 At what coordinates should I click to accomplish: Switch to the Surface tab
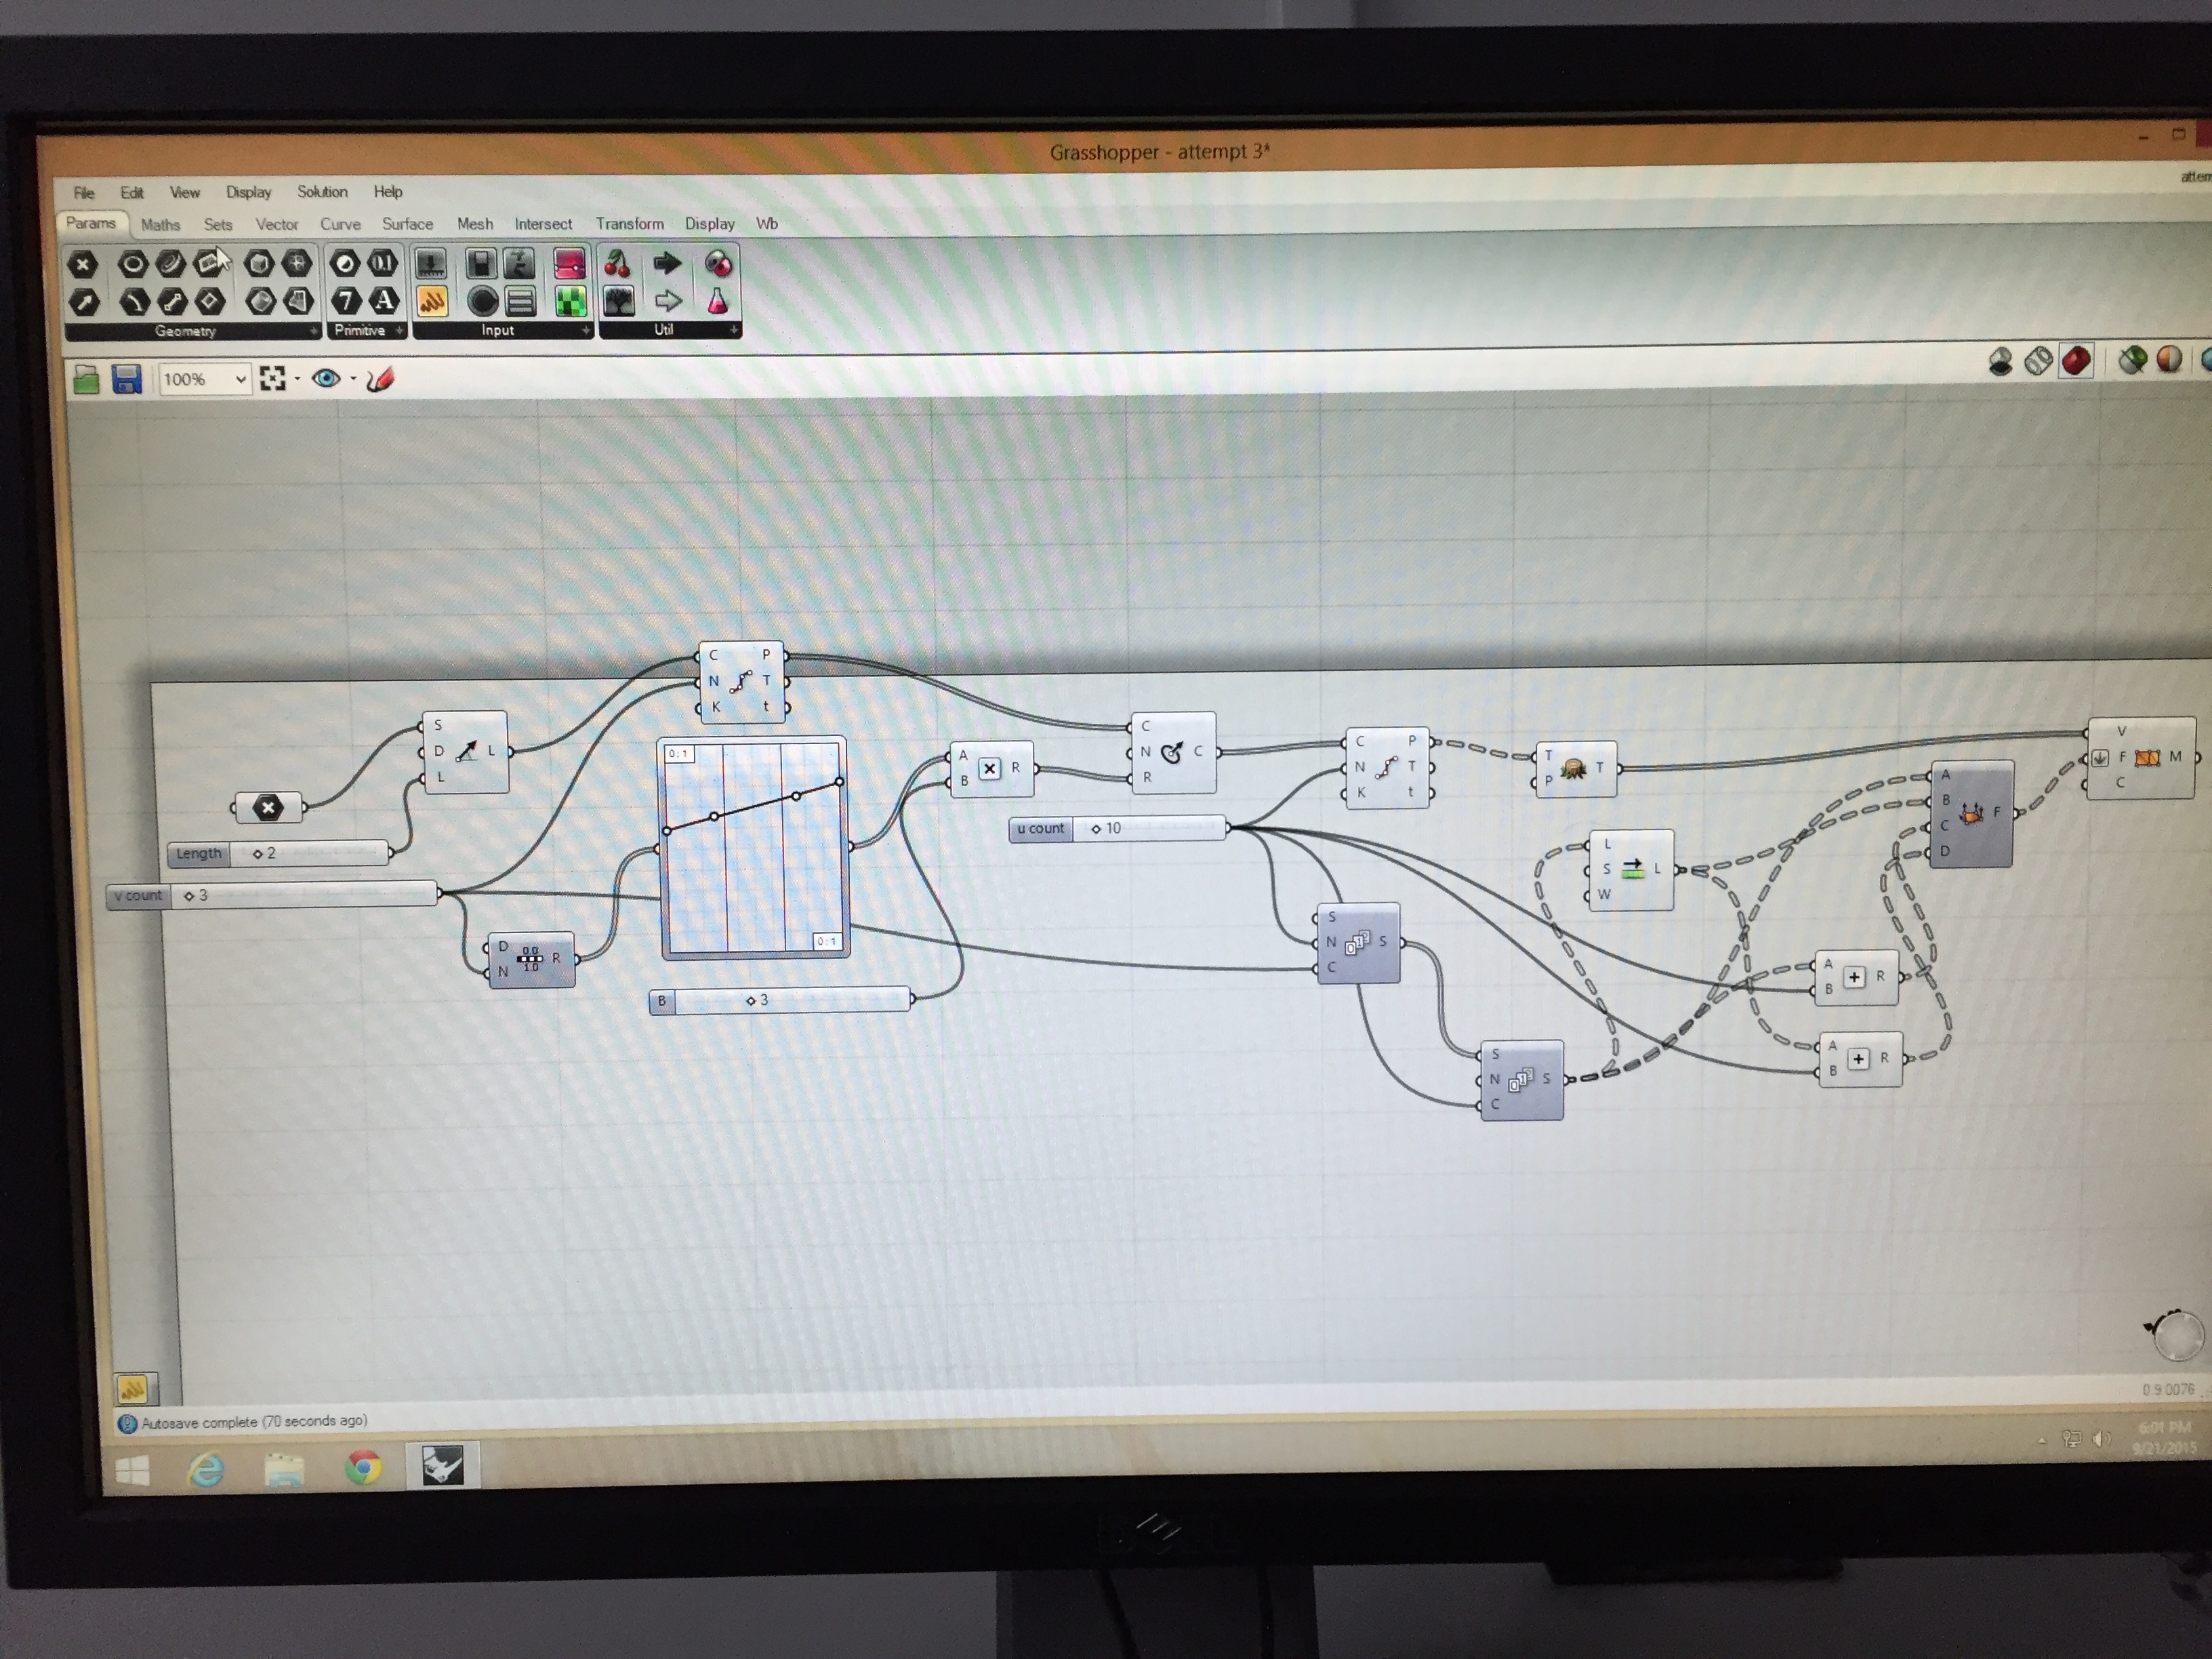pos(407,224)
